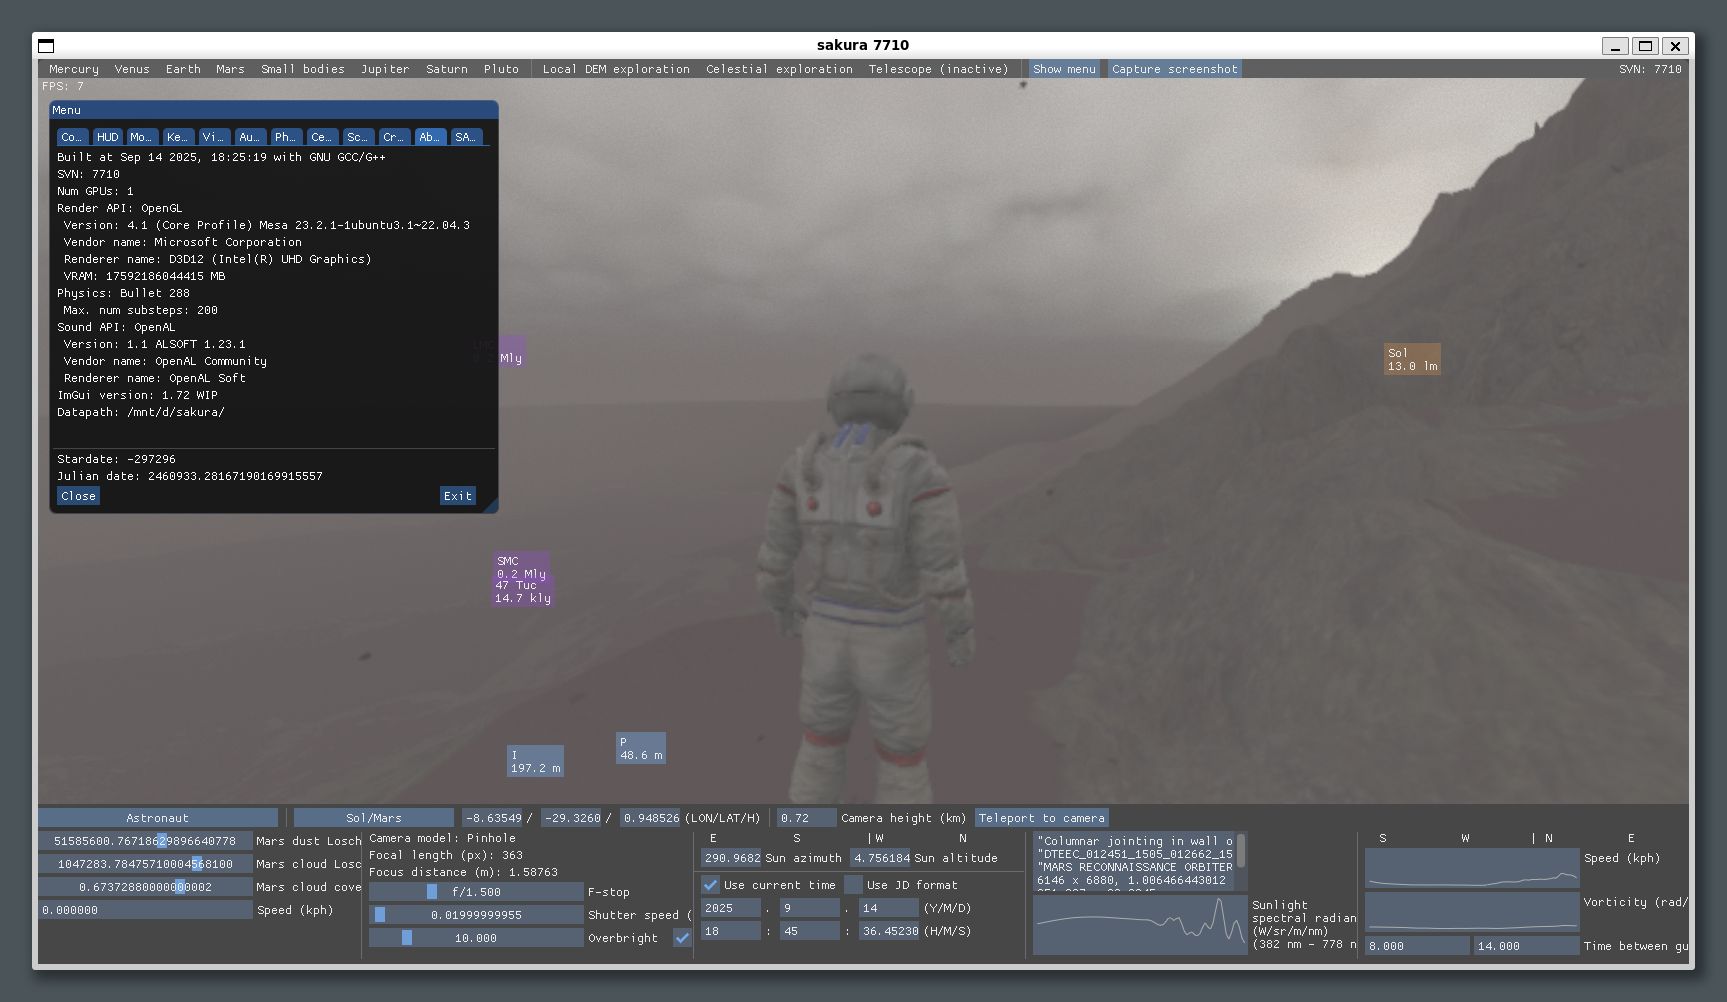Screen dimensions: 1727x1002
Task: Select the HUD tab in Menu window
Action: (x=107, y=137)
